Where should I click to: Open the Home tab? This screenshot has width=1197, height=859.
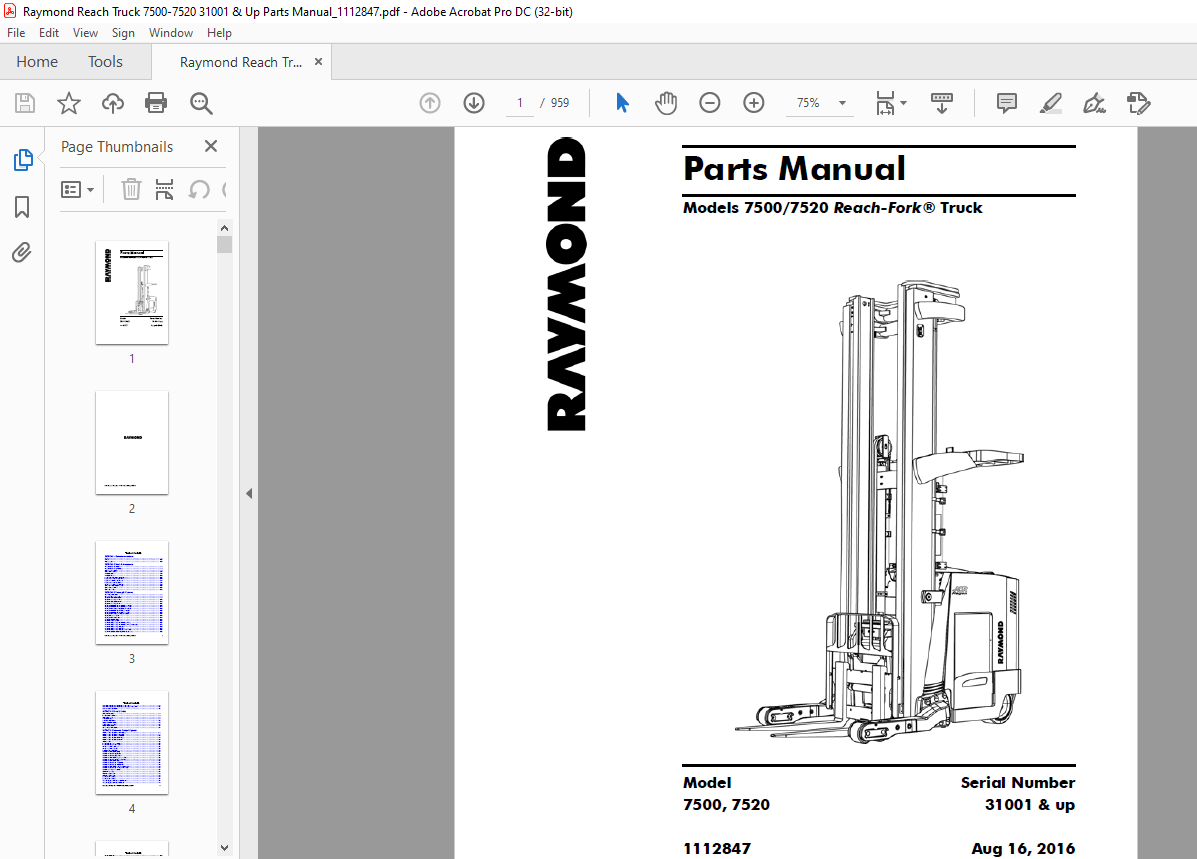37,62
